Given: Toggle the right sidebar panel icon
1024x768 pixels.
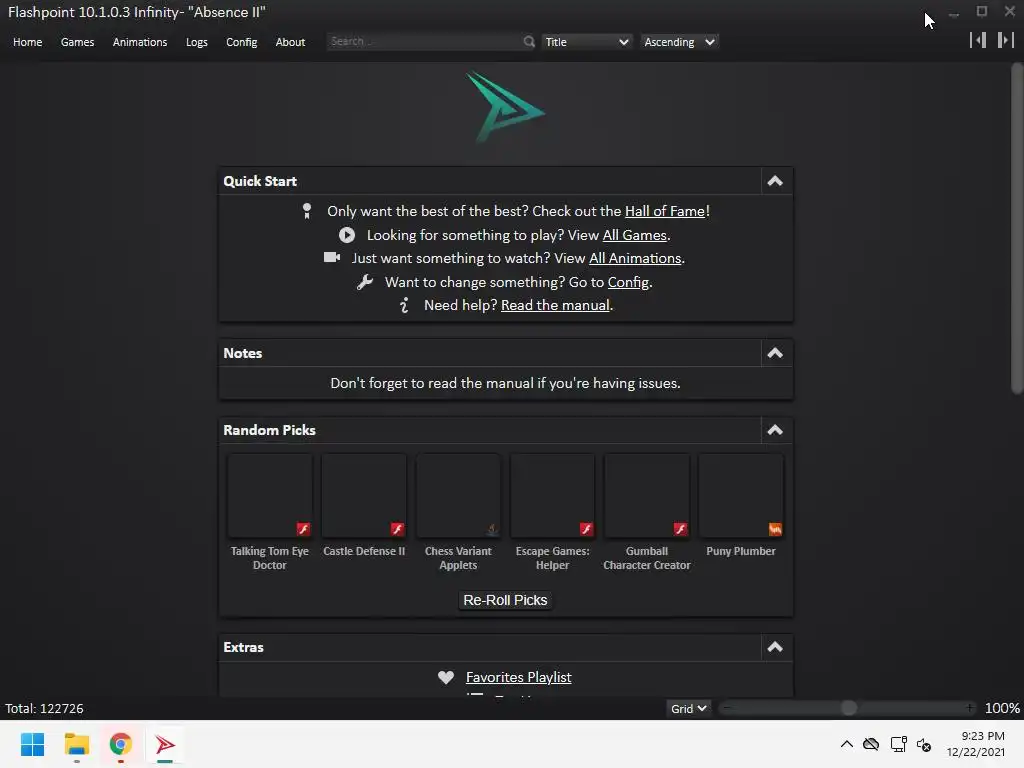Looking at the screenshot, I should coord(1006,40).
